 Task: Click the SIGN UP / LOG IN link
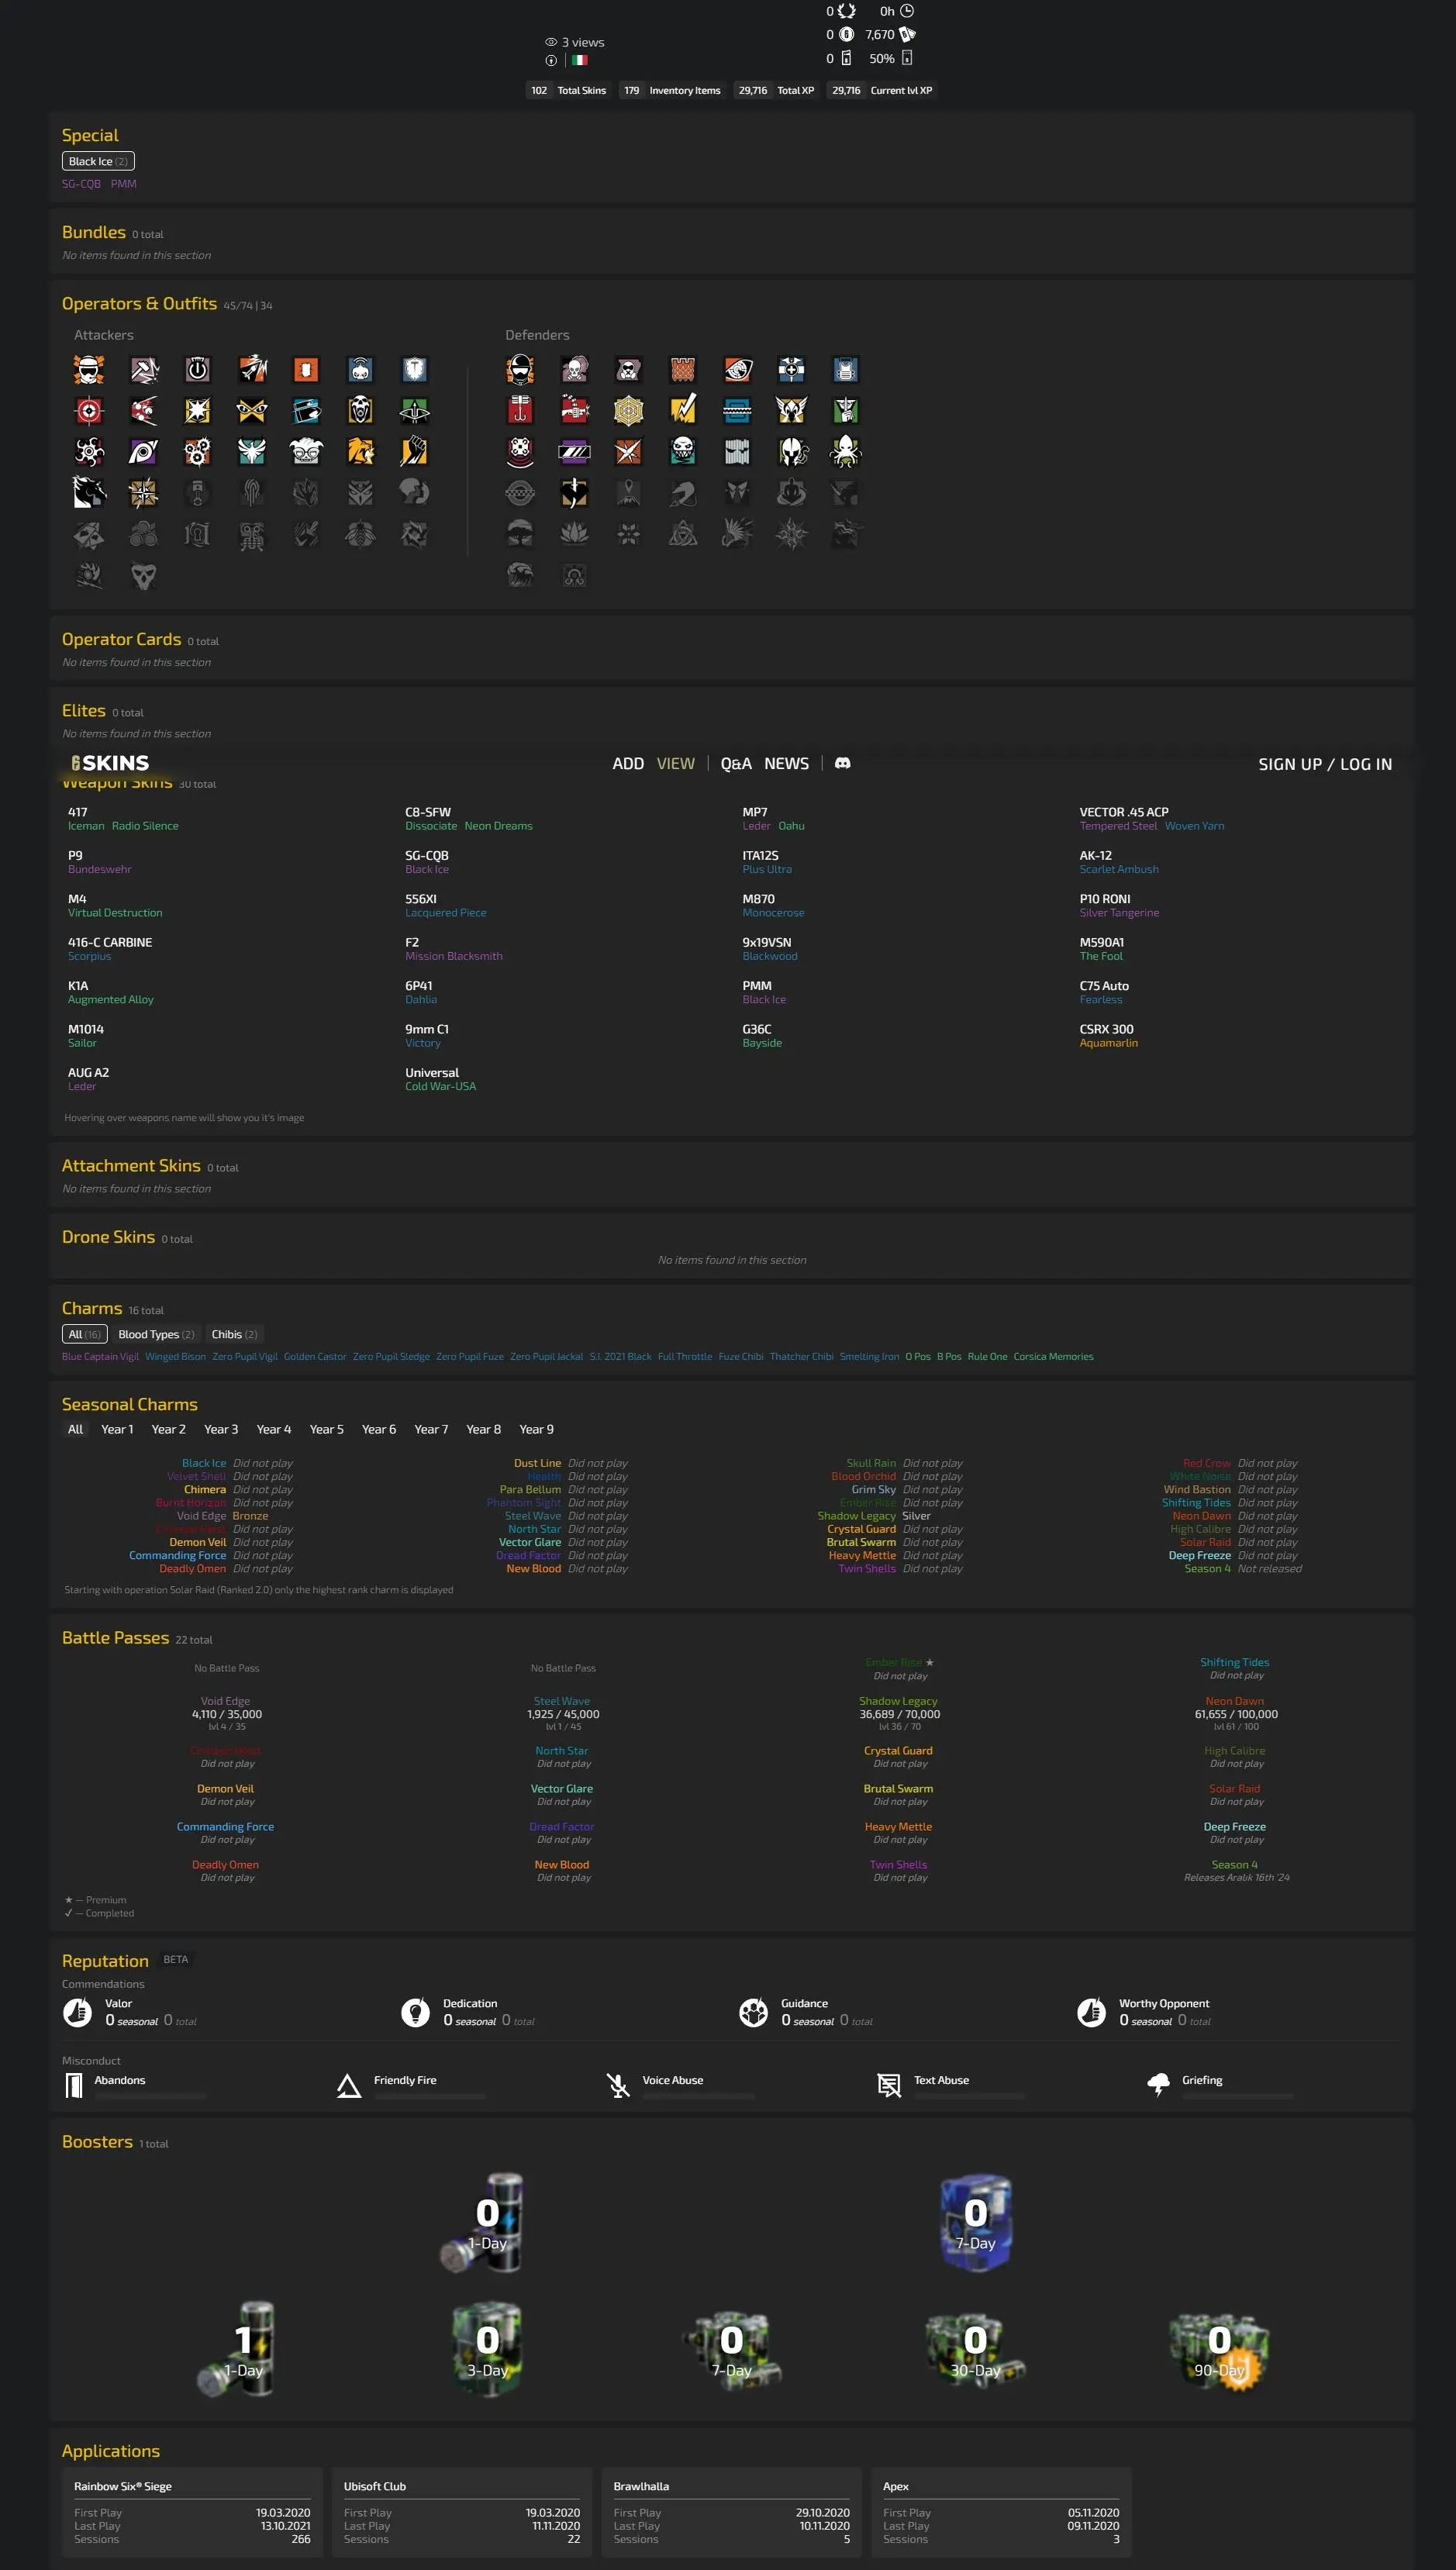1324,764
